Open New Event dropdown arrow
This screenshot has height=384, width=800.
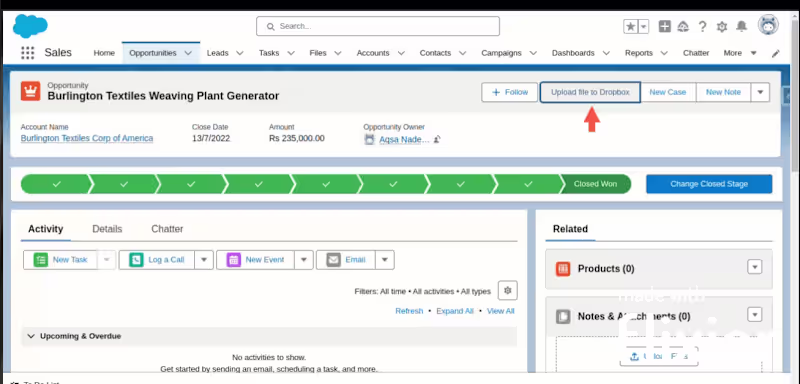pyautogui.click(x=304, y=260)
